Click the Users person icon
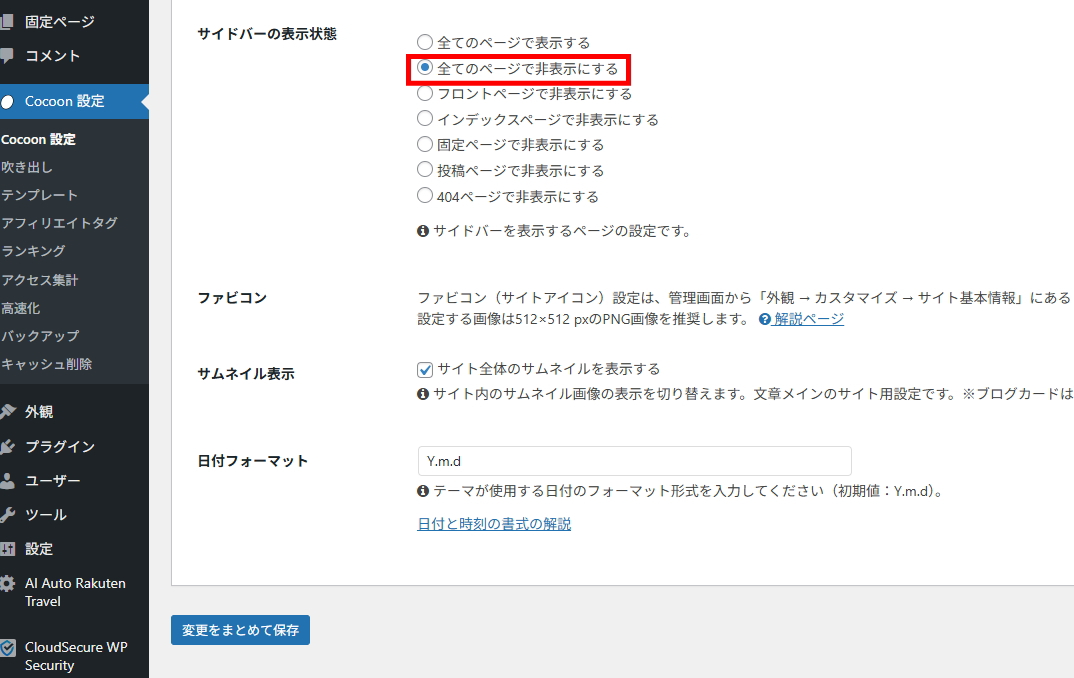 8,481
